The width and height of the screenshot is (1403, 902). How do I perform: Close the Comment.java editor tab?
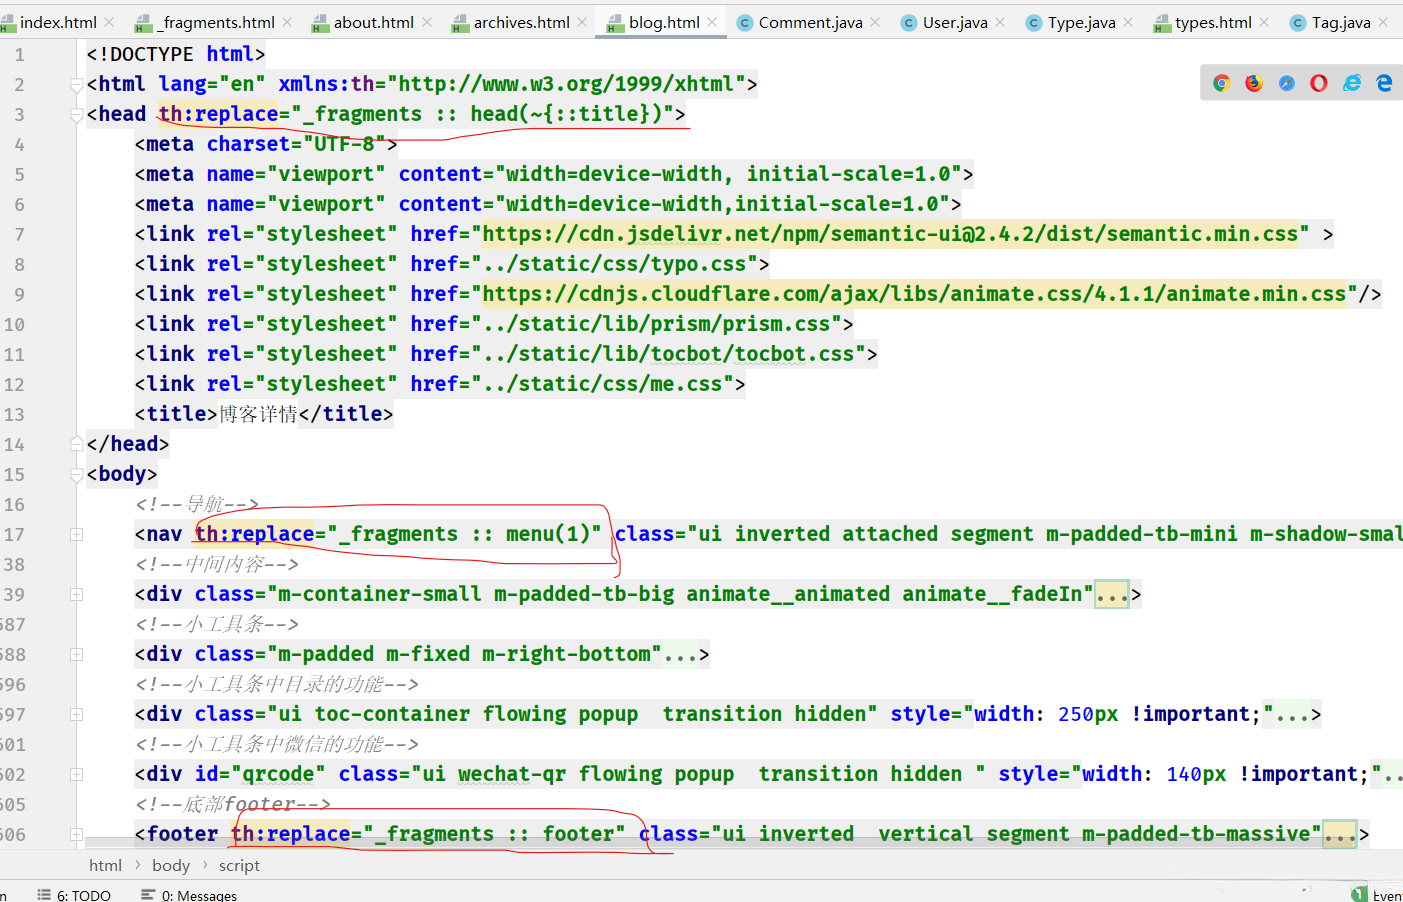[x=875, y=22]
